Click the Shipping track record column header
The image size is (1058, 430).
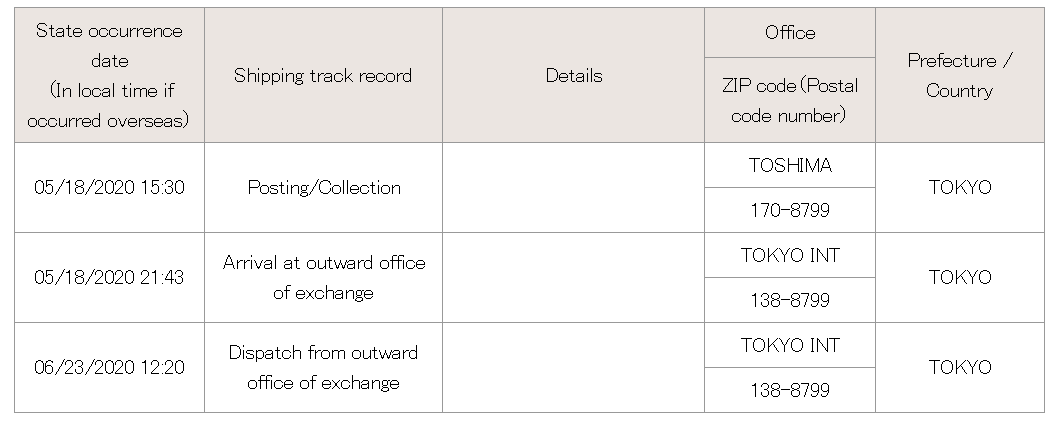(x=323, y=75)
